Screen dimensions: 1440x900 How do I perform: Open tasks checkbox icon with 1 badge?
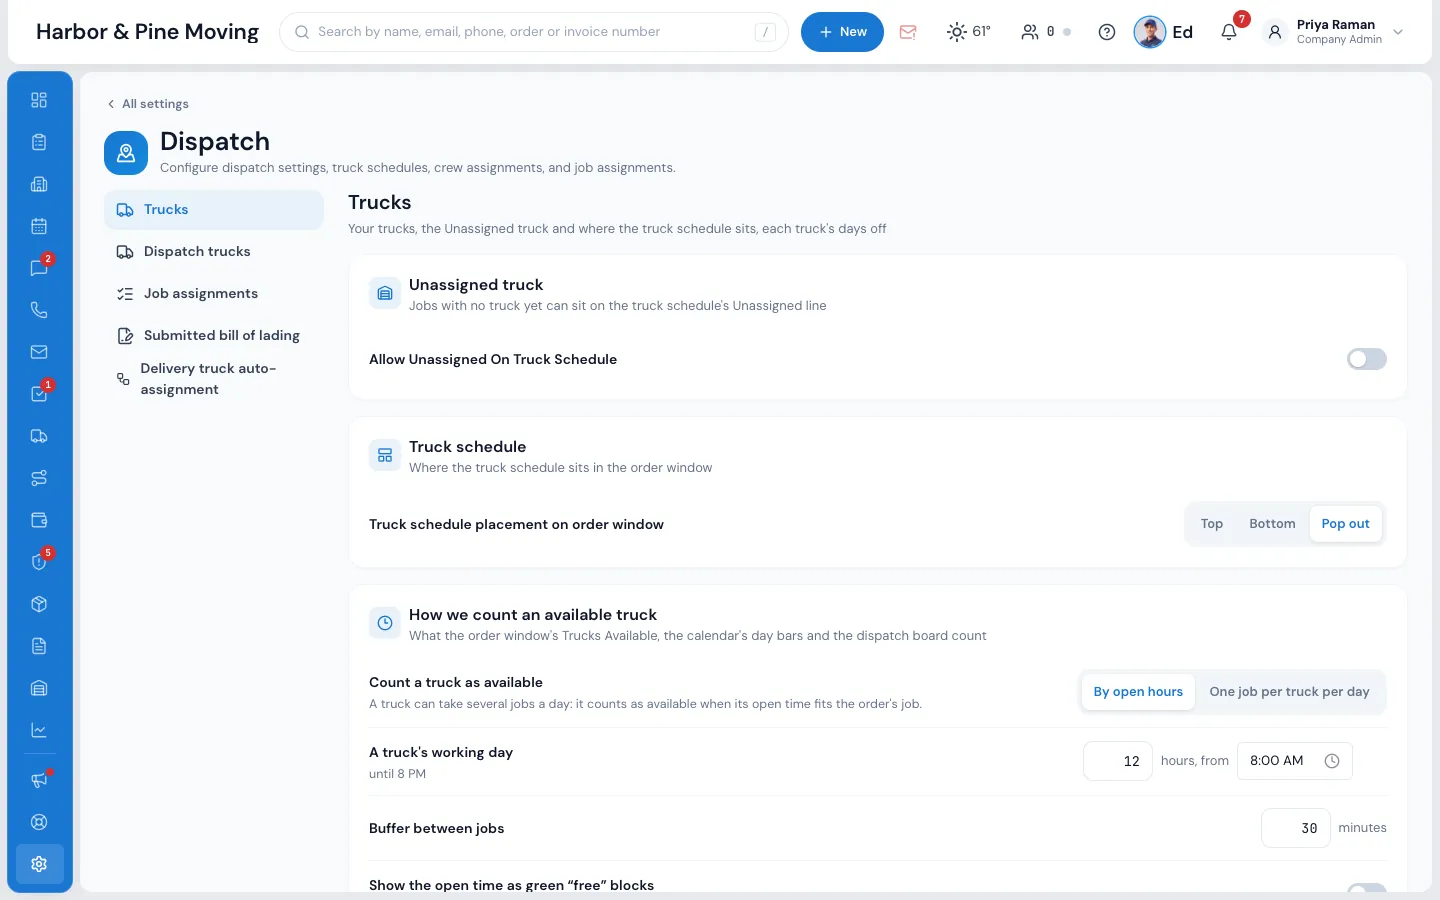click(x=39, y=394)
